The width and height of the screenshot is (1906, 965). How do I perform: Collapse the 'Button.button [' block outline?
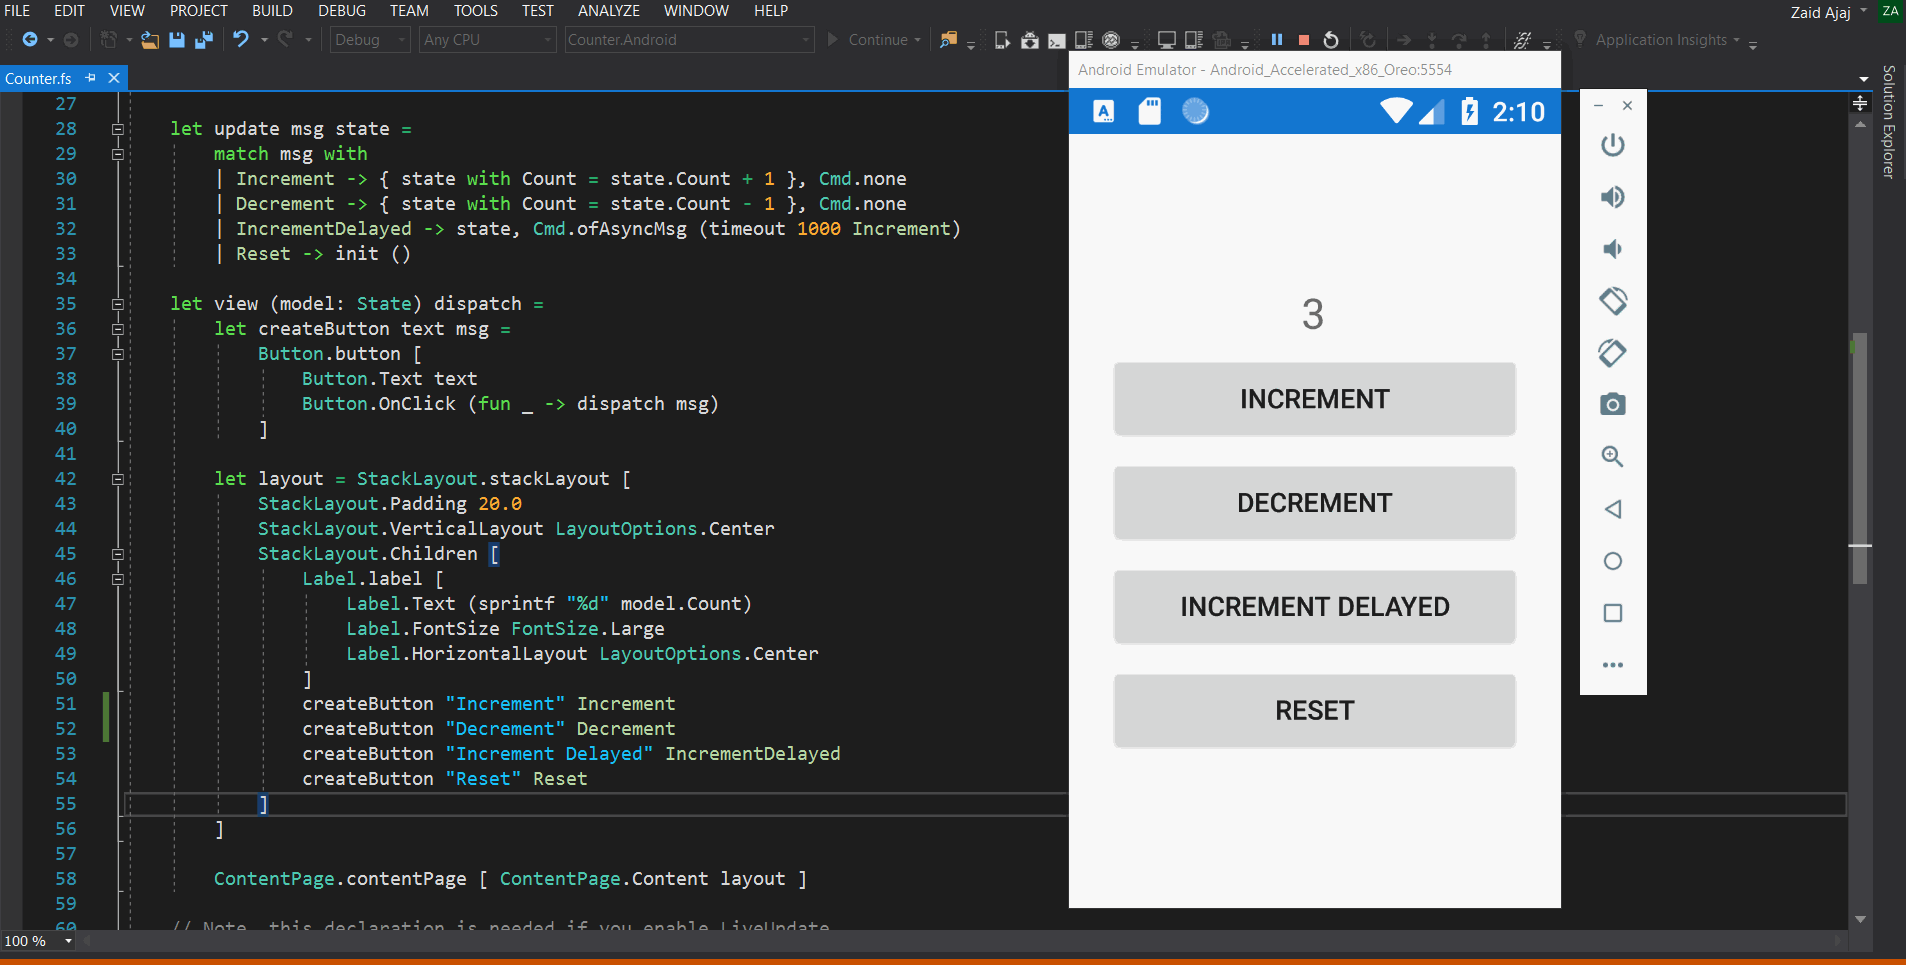(x=117, y=354)
